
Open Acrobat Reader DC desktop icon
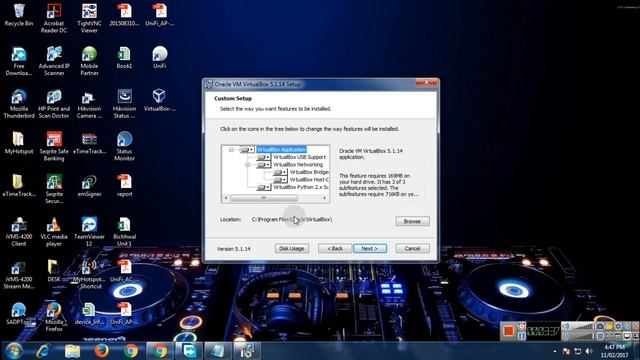54,18
